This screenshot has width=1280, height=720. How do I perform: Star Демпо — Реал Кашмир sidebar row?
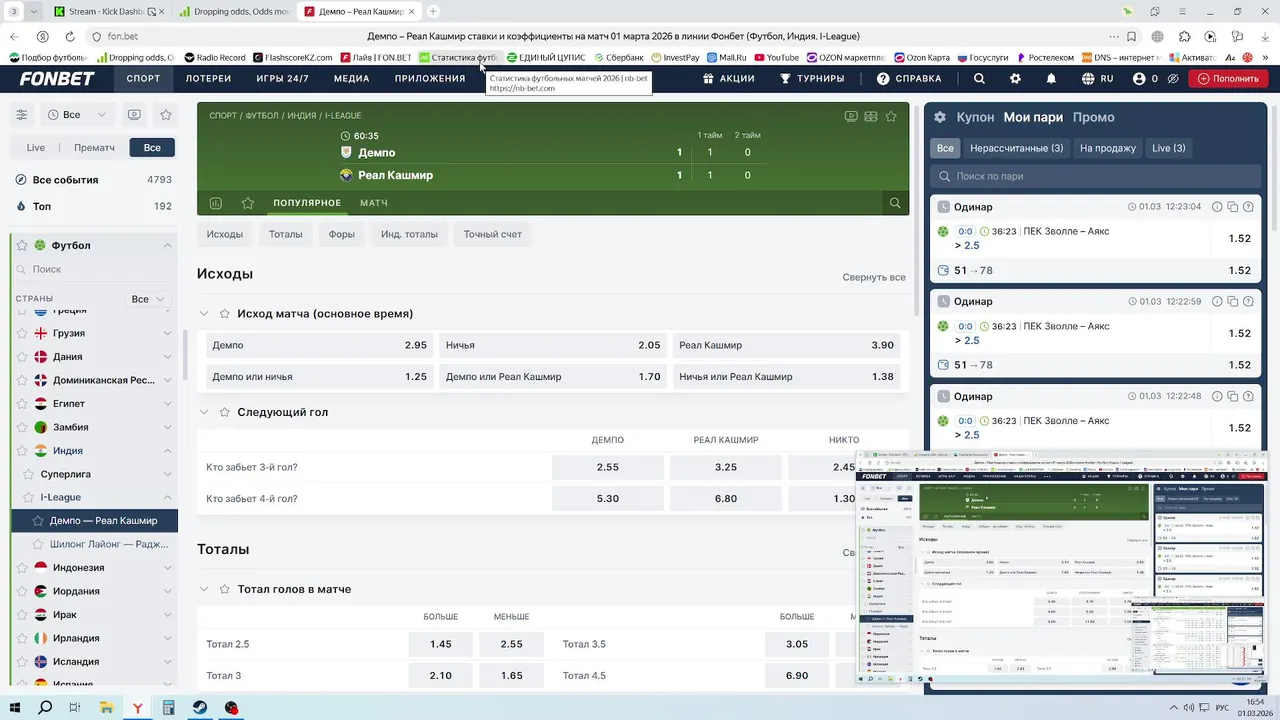tap(38, 521)
